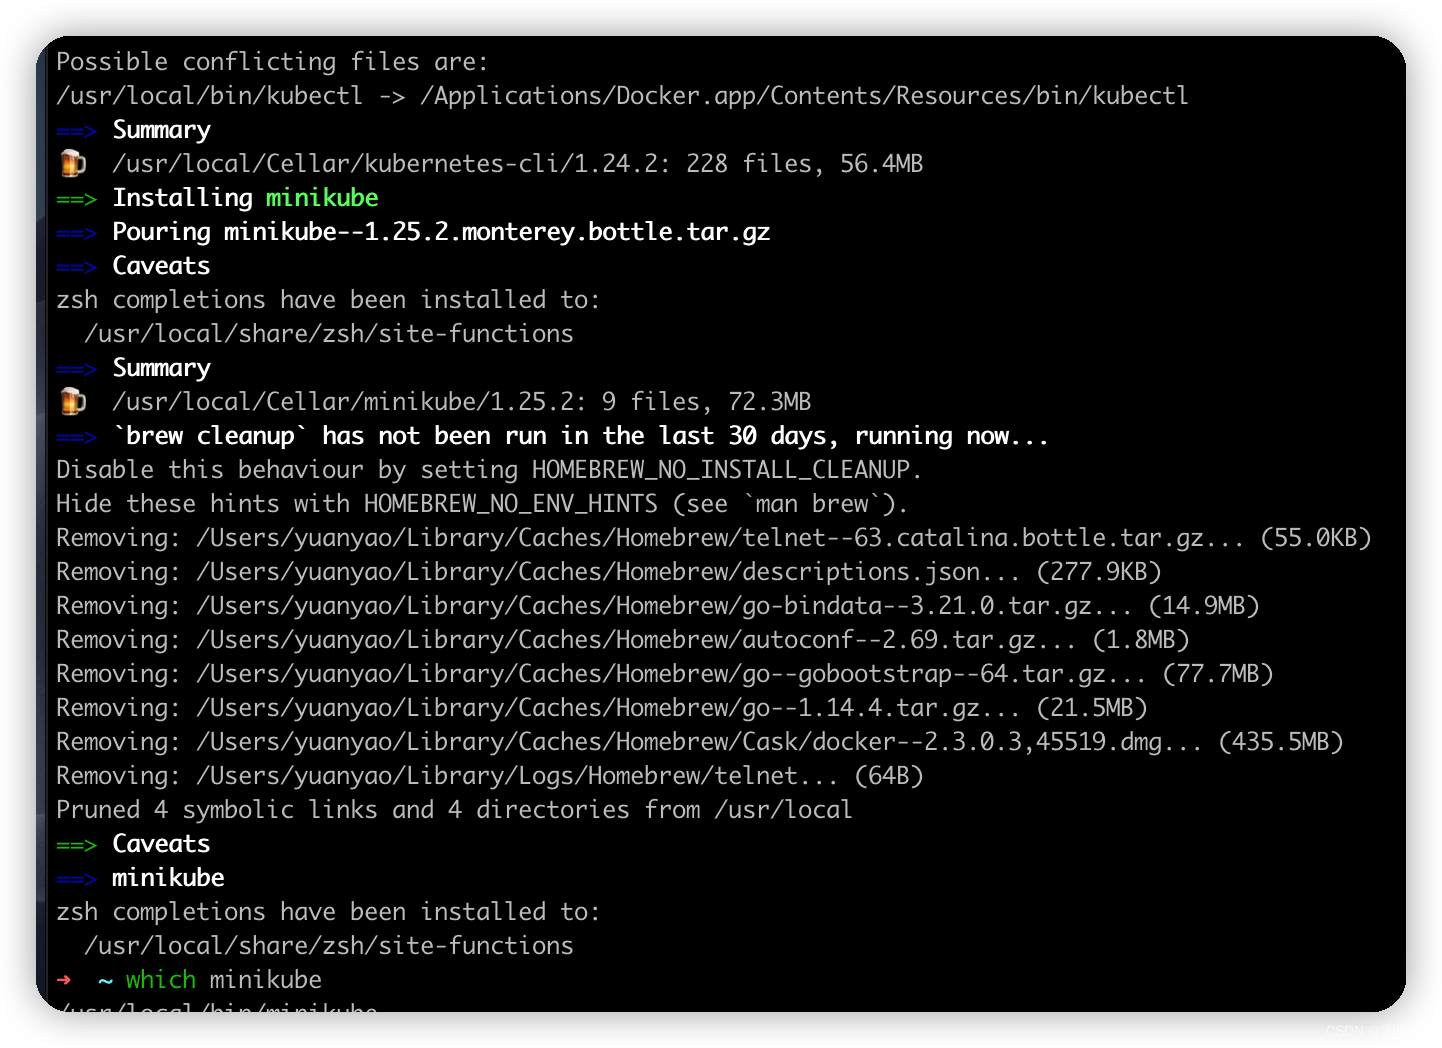Click the 'Caveats' heading below Pruned line

point(161,844)
